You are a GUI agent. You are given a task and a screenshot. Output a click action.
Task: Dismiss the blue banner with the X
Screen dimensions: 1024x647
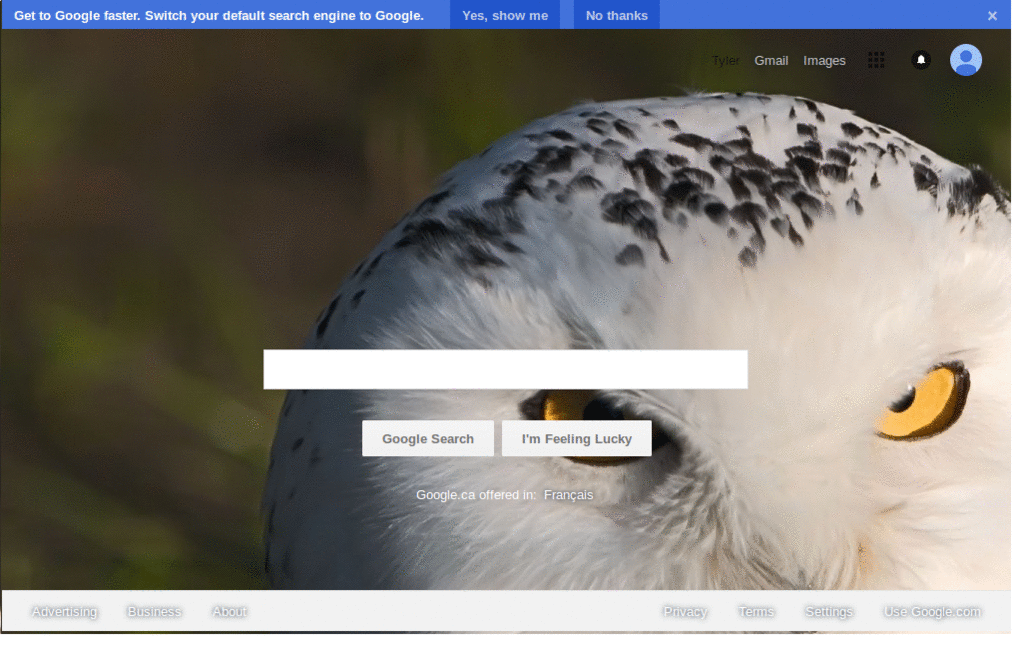point(992,14)
